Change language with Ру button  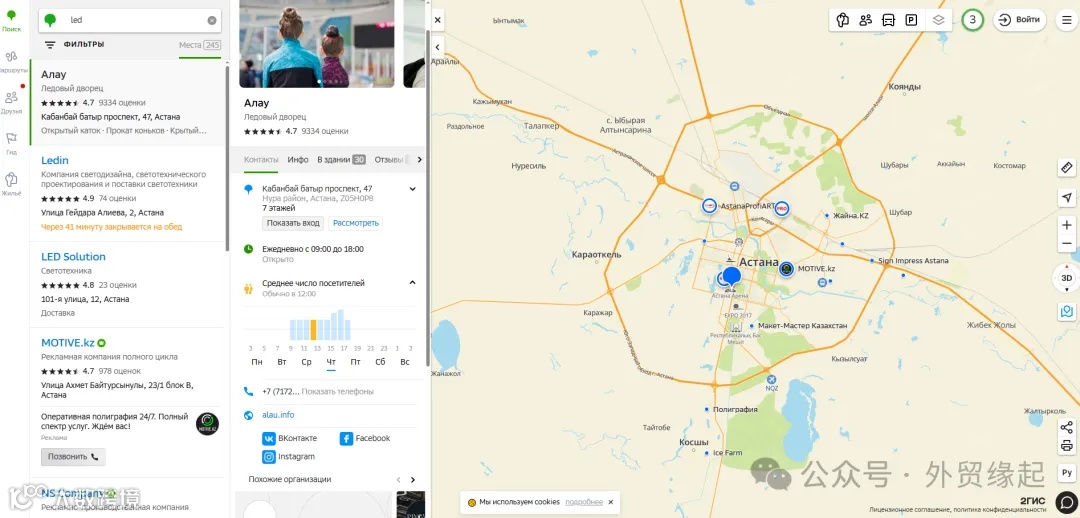coord(1067,473)
